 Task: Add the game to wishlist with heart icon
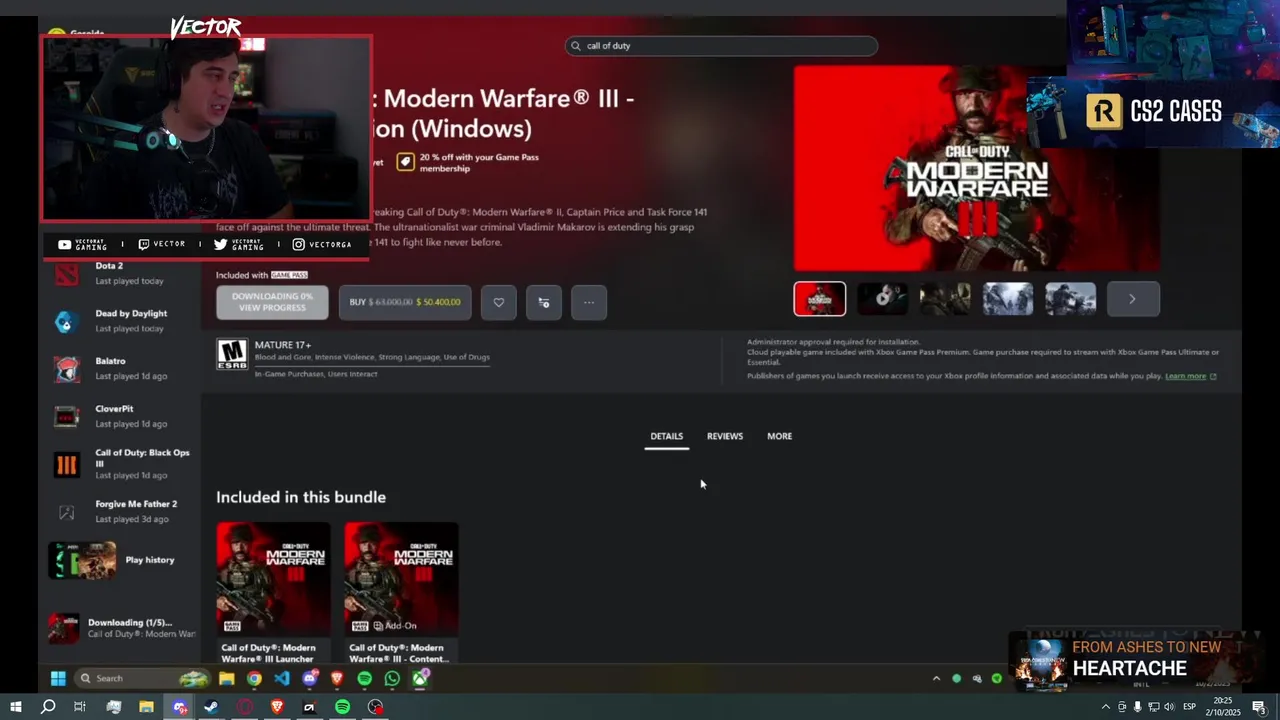tap(498, 302)
